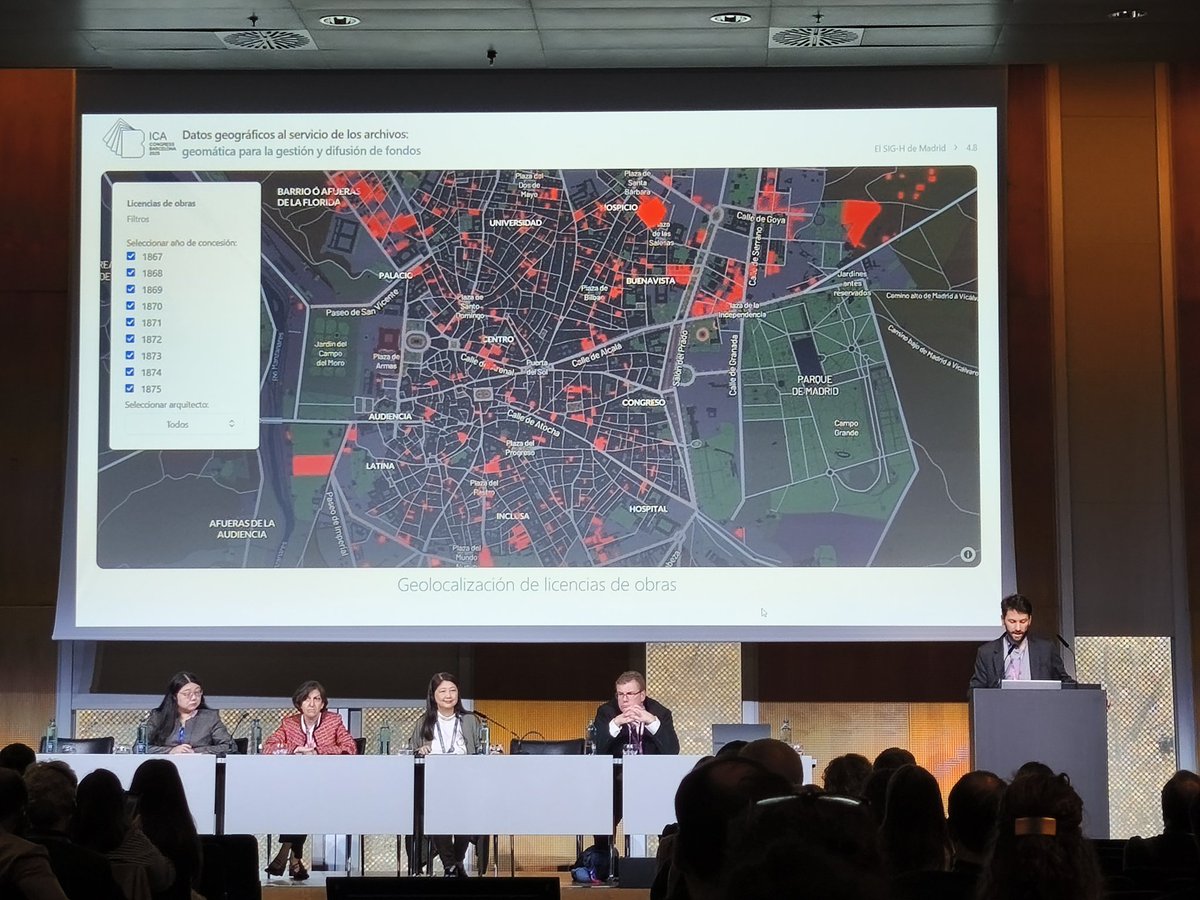Toggle the 1870 year filter checkbox

tap(131, 306)
